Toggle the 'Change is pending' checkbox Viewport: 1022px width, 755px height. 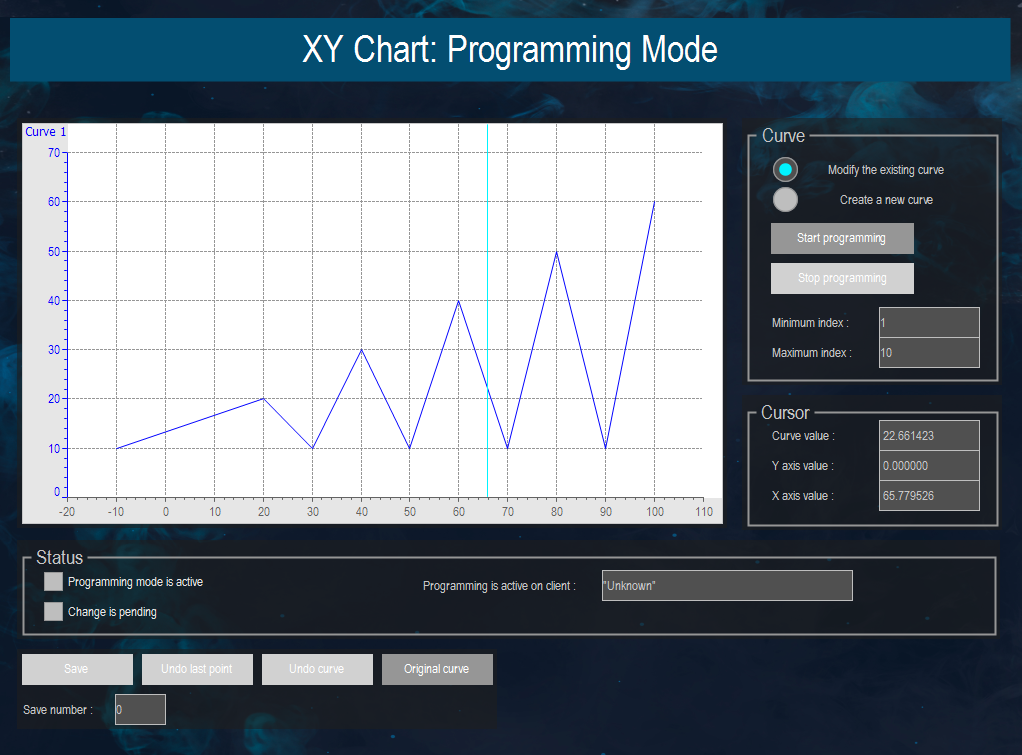pos(52,611)
